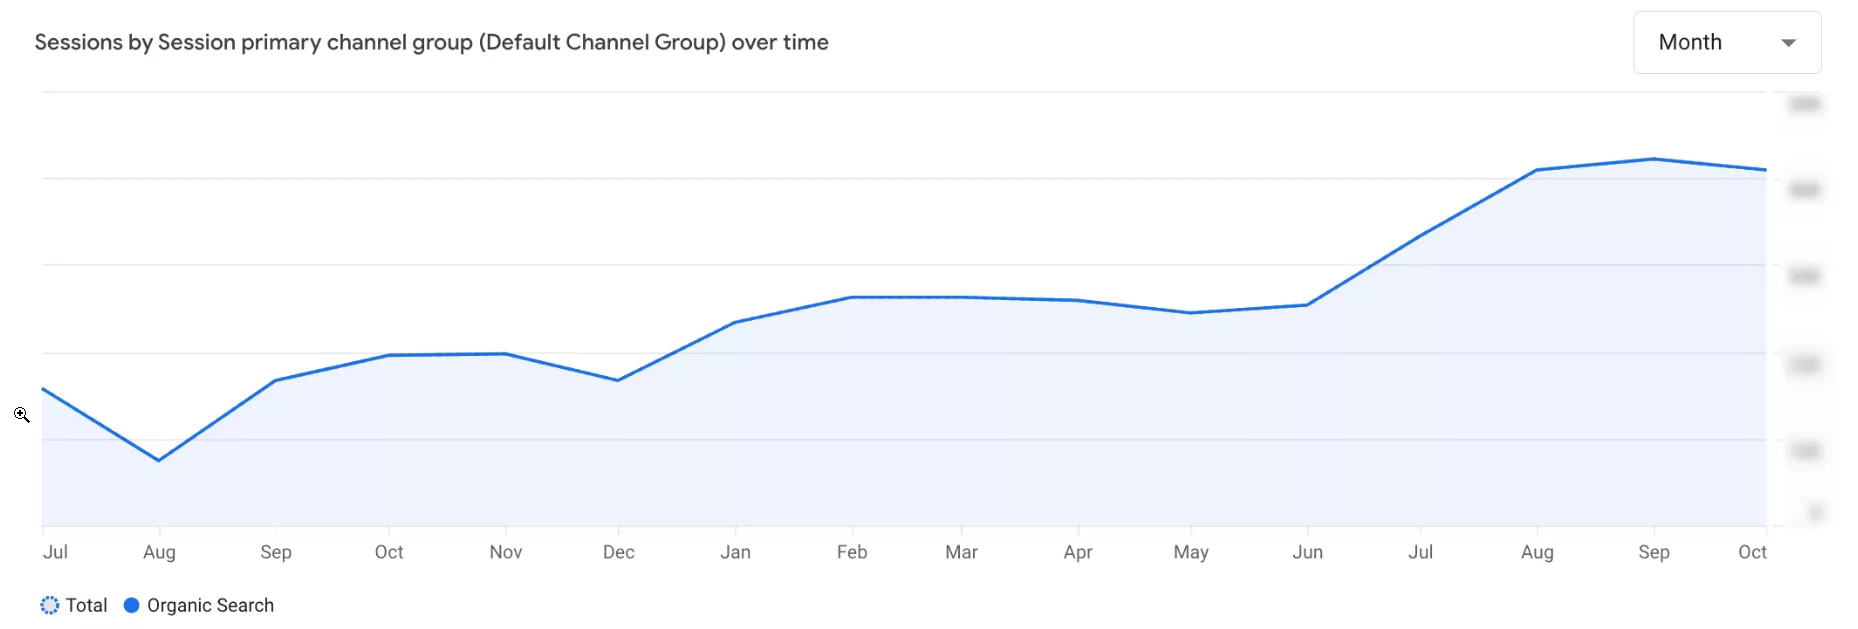
Task: Click the 'Apr' x-axis label
Action: pos(1078,552)
